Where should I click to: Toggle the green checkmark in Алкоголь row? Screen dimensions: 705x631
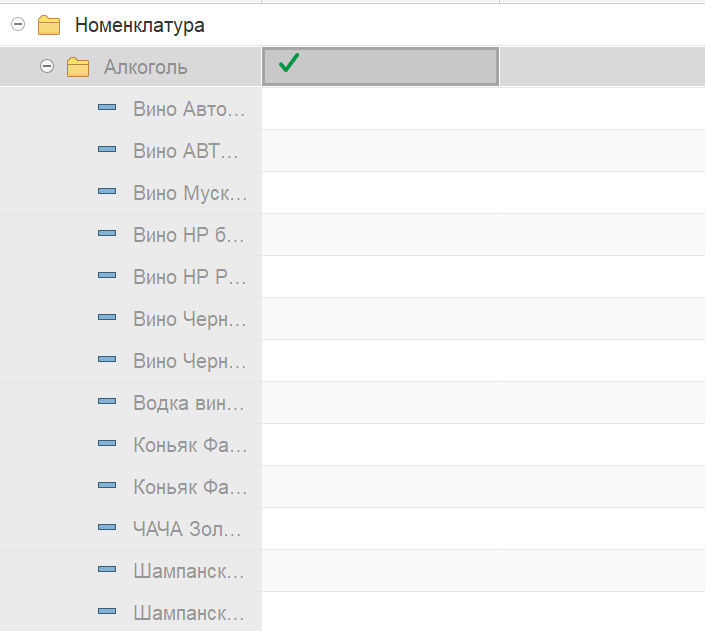click(289, 63)
